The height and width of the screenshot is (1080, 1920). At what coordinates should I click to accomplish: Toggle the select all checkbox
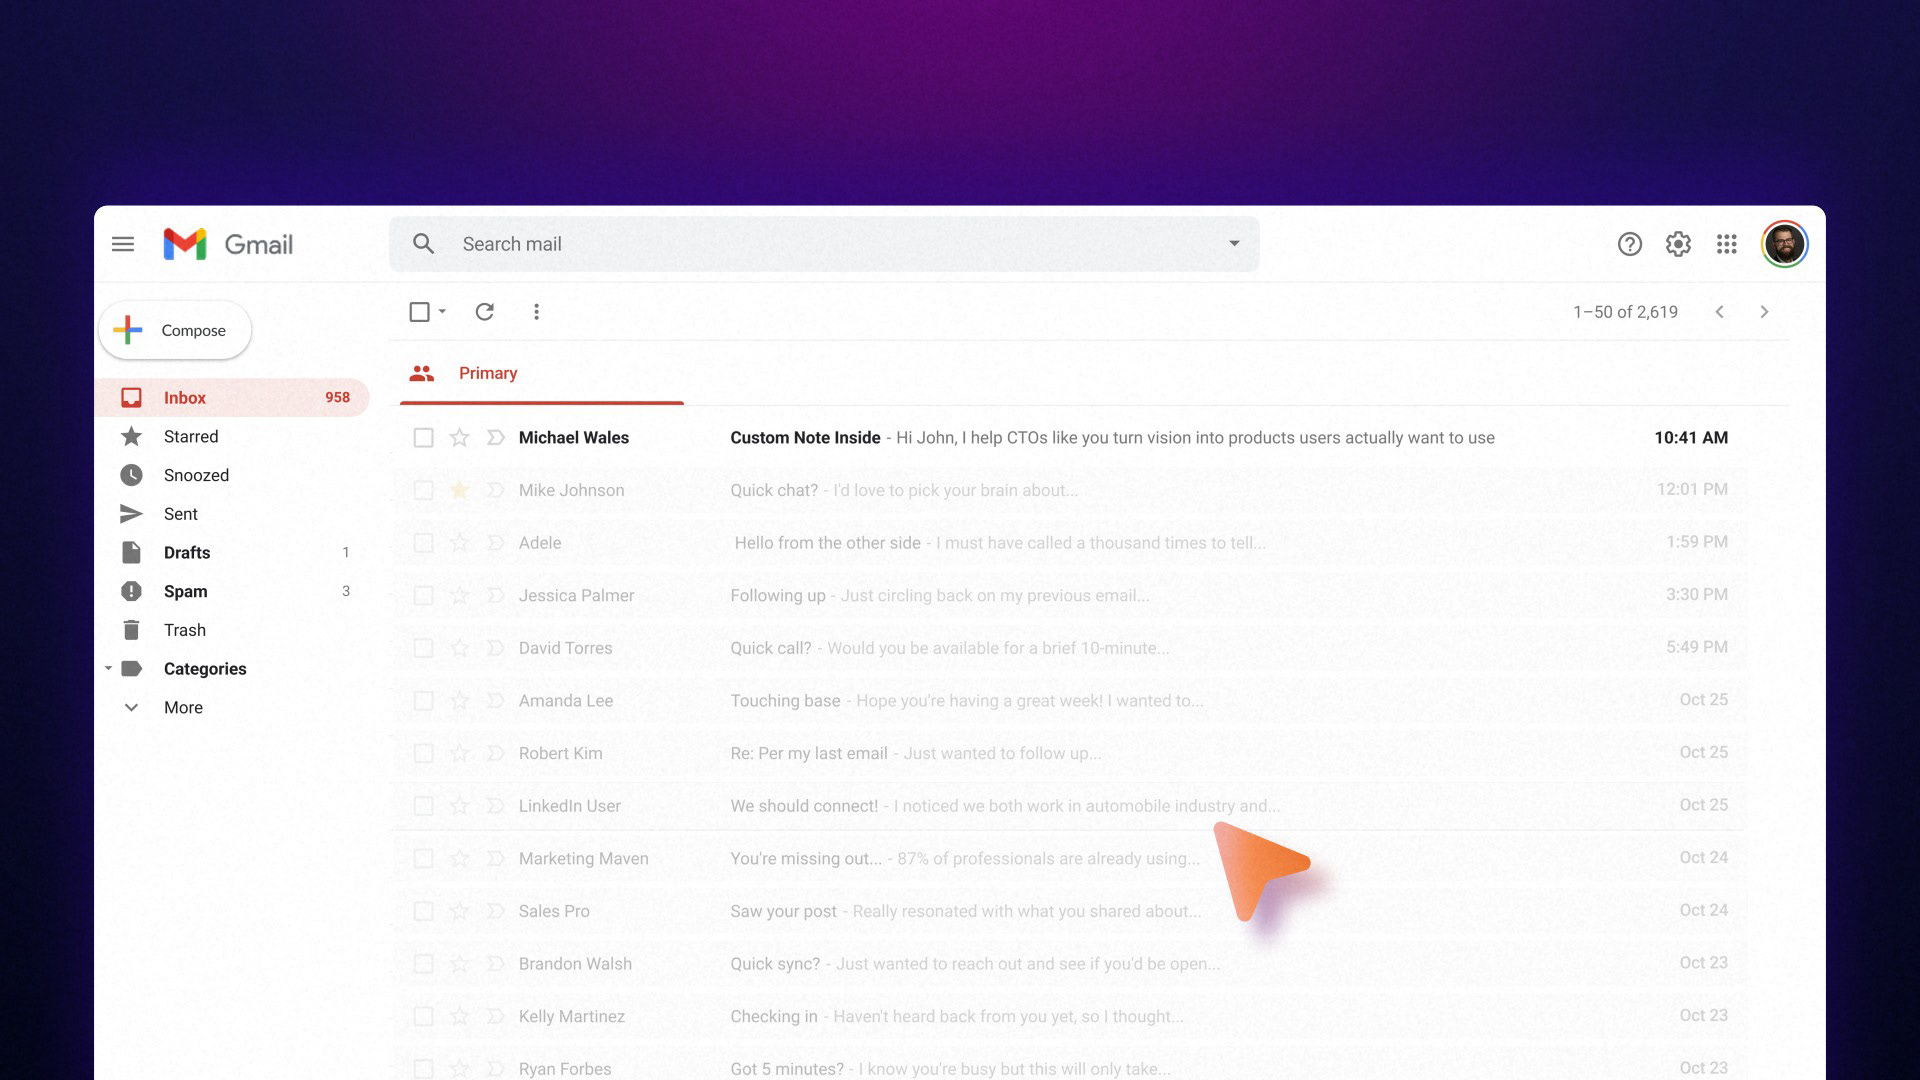pyautogui.click(x=419, y=312)
